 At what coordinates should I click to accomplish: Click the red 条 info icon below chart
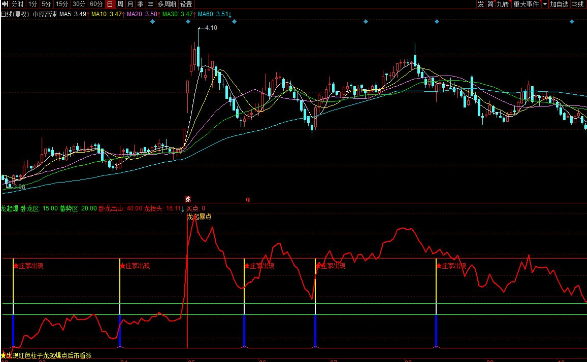pos(188,199)
